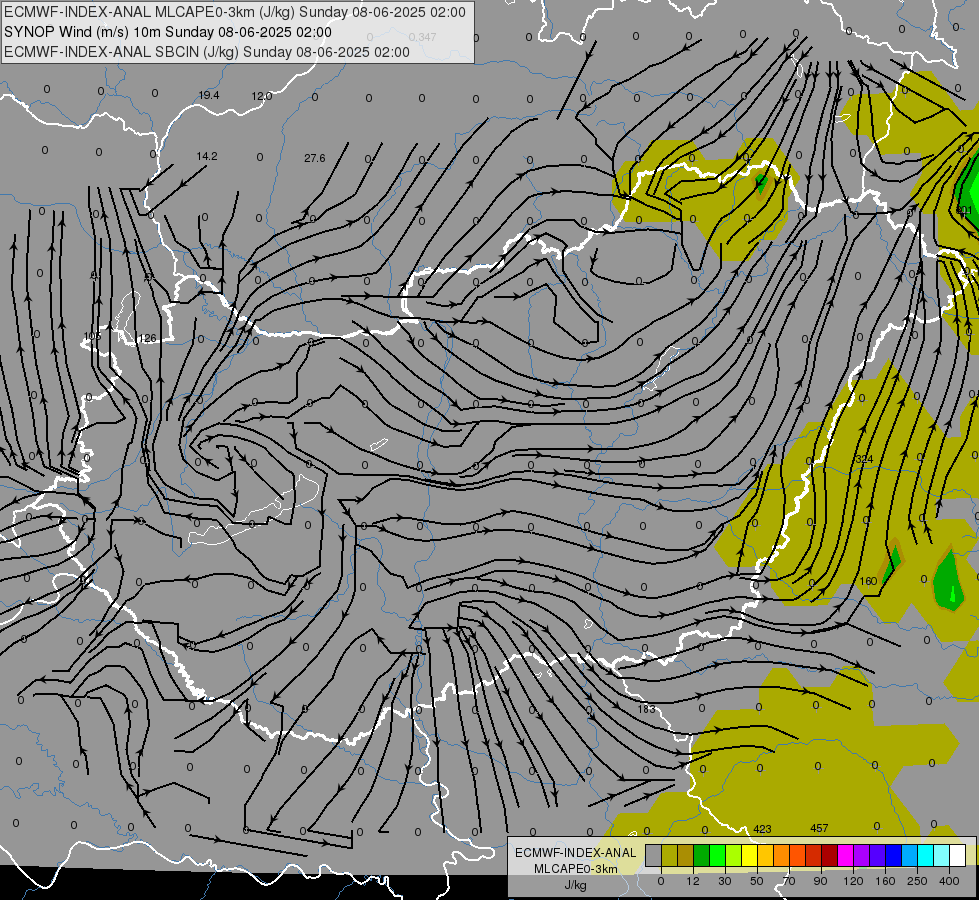Click the '19.4' value on the map
The height and width of the screenshot is (900, 979).
(209, 96)
